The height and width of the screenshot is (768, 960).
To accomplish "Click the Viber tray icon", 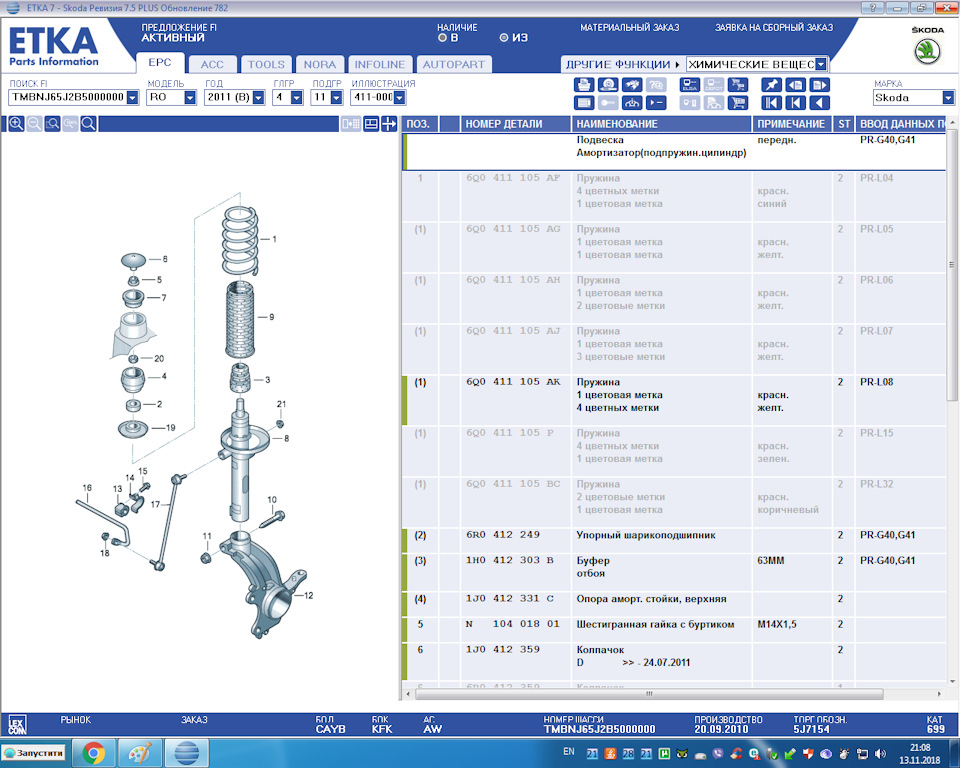I will [x=718, y=754].
